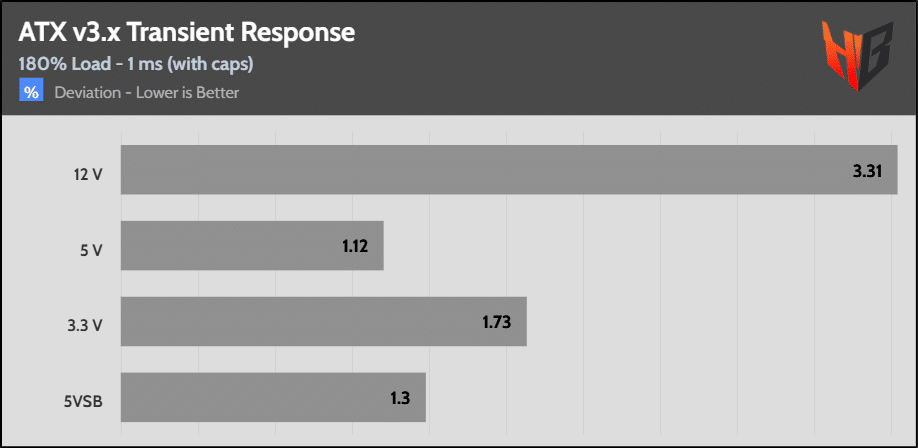Click the 1.3 value label
The height and width of the screenshot is (448, 918).
[x=401, y=397]
